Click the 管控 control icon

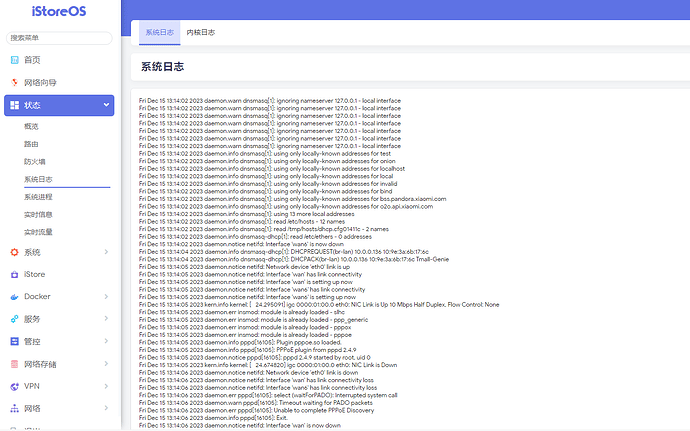tap(13, 341)
